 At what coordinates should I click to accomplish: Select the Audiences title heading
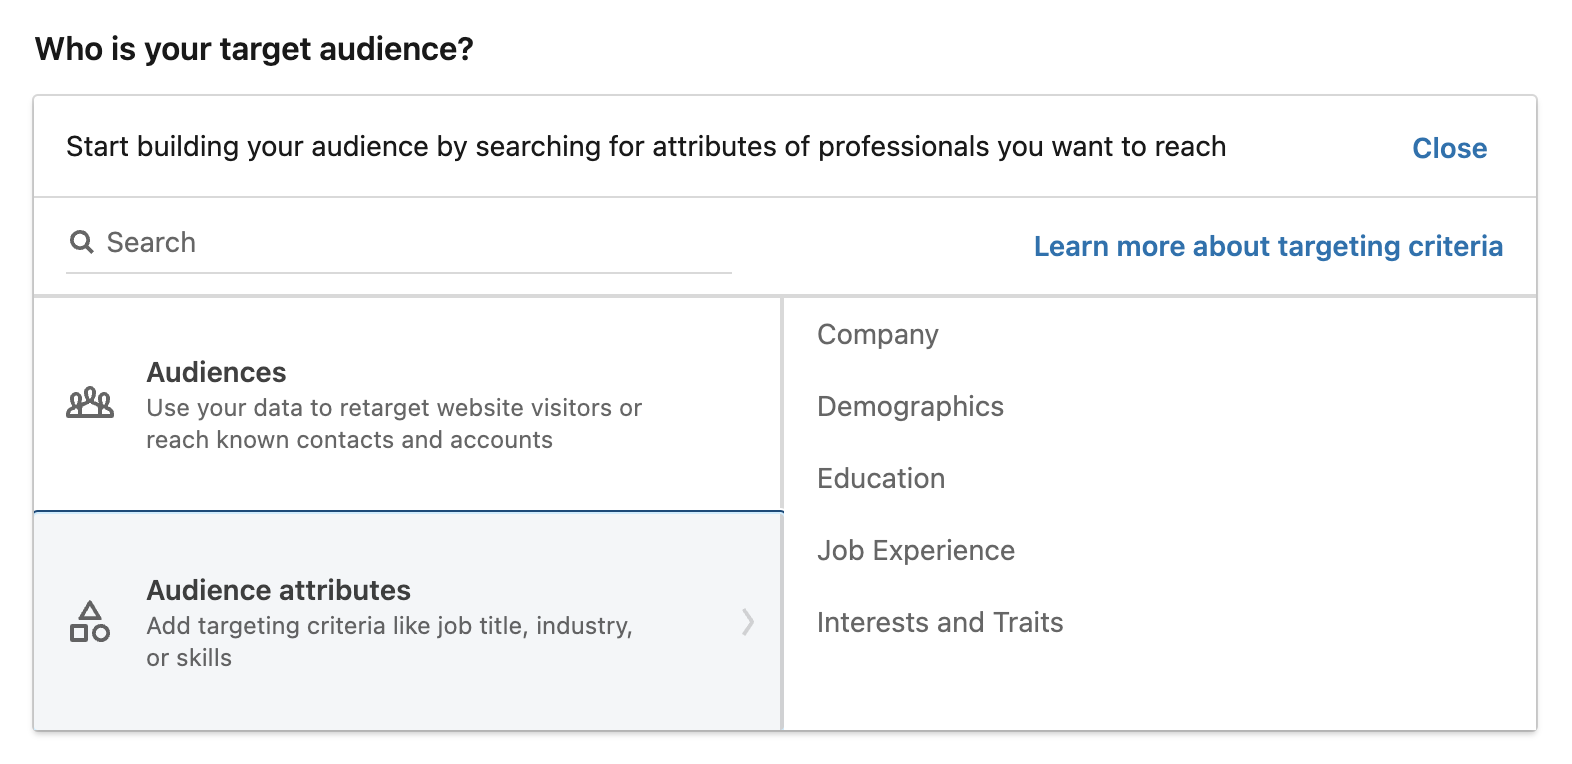[x=216, y=372]
